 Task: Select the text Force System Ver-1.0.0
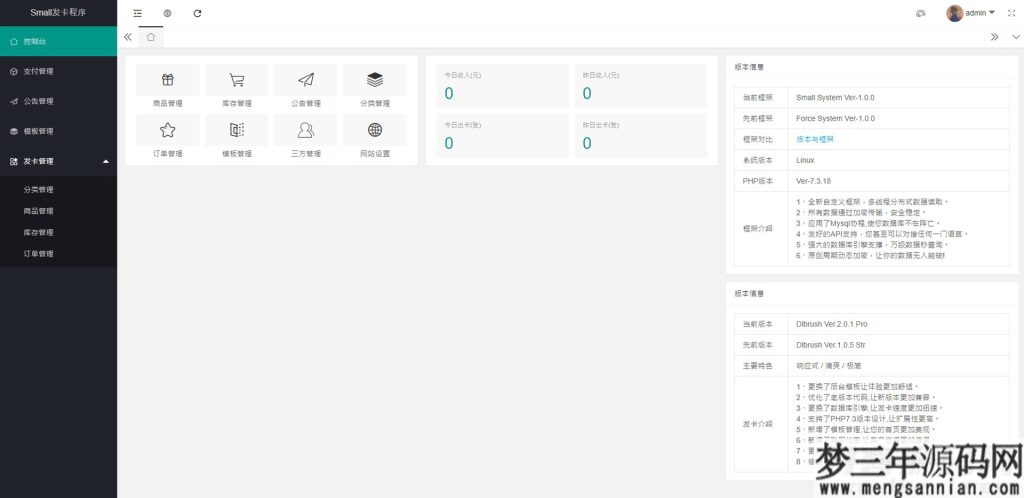pyautogui.click(x=835, y=118)
